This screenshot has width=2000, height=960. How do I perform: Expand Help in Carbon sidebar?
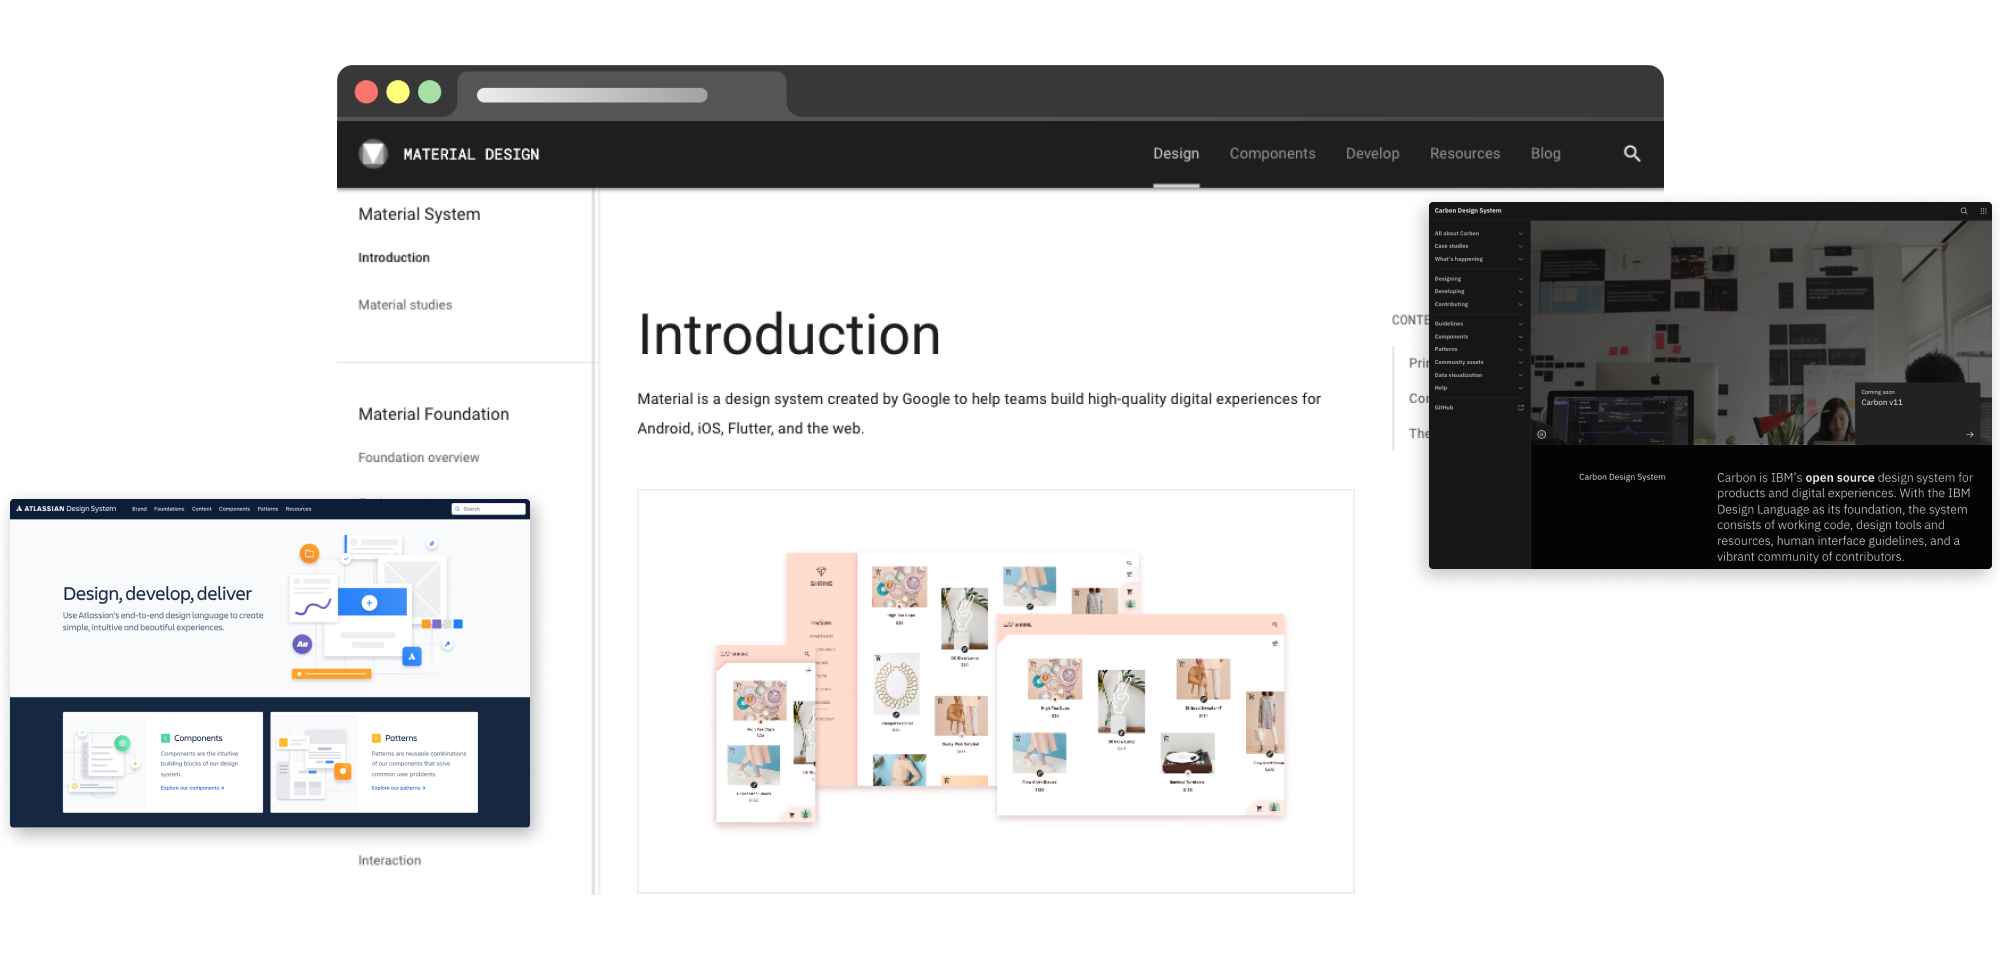tap(1479, 388)
